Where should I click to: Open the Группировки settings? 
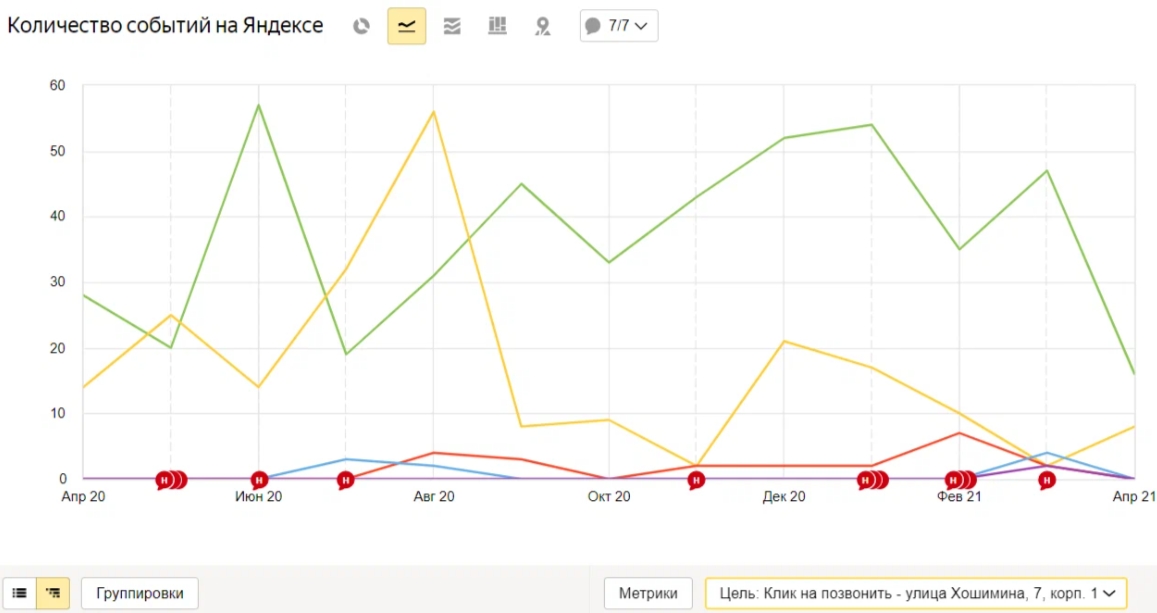(139, 593)
